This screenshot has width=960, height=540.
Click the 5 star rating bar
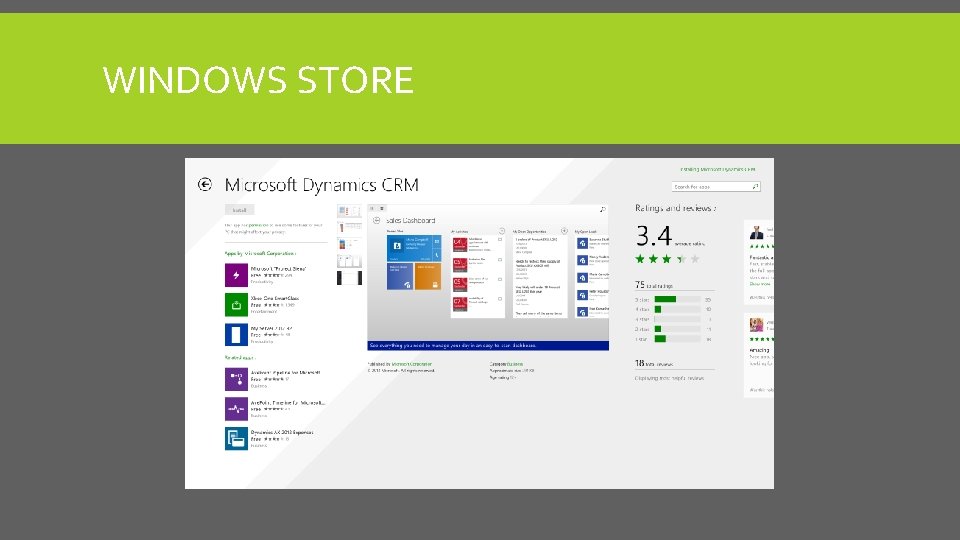pyautogui.click(x=677, y=299)
